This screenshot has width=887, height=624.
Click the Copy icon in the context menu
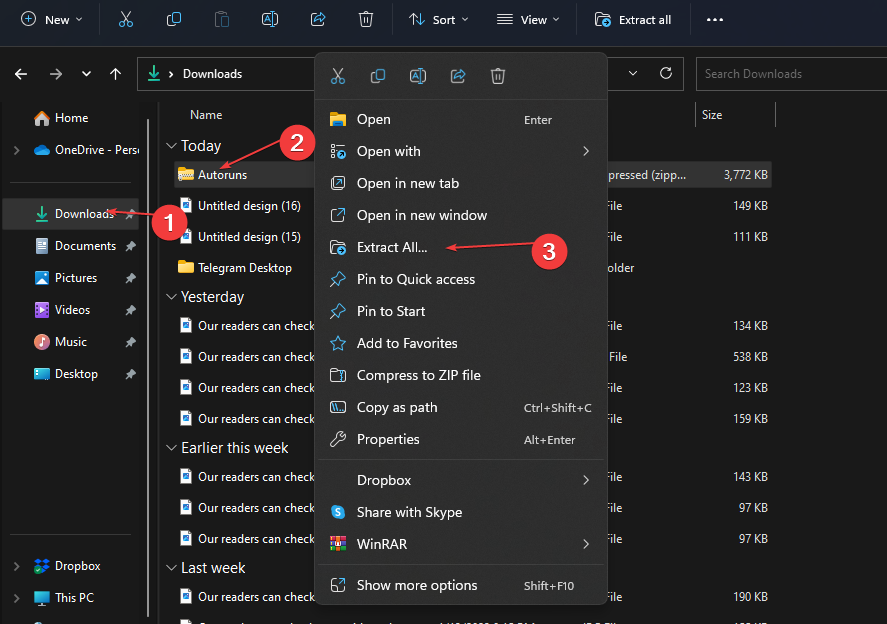378,76
